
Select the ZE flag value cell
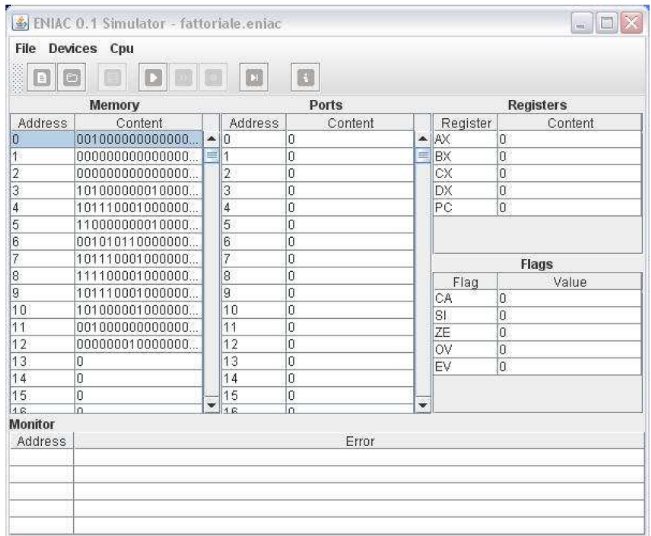(x=570, y=333)
